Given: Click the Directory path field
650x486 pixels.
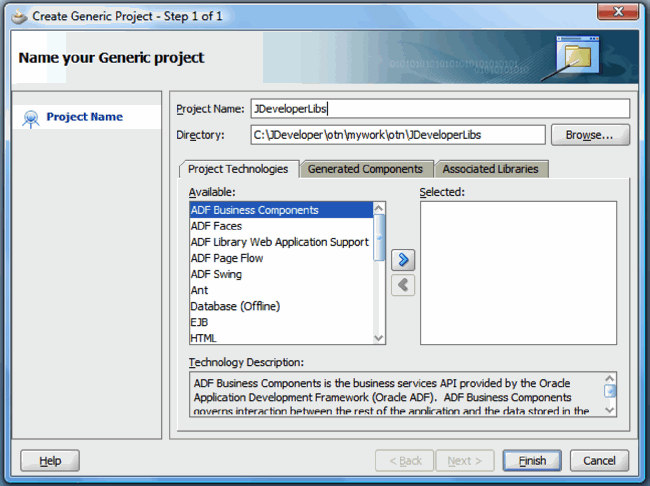Looking at the screenshot, I should pos(398,135).
